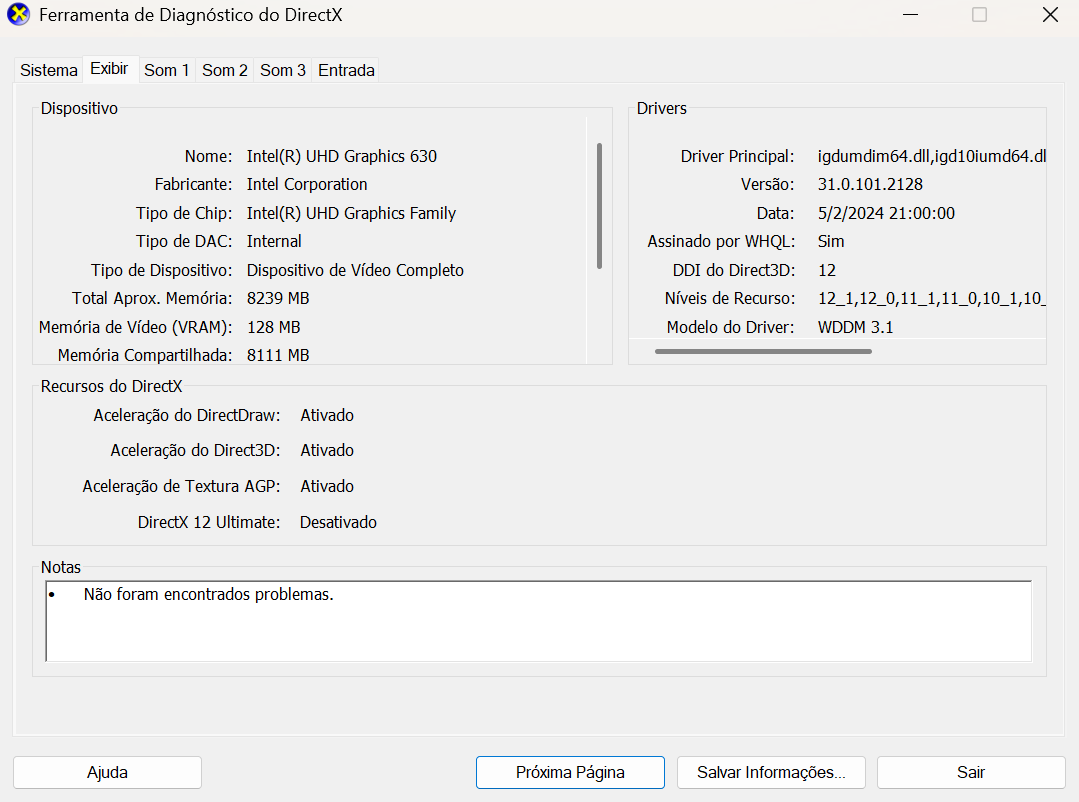Click the Dispositivo vertical scrollbar thumb
The width and height of the screenshot is (1079, 802).
599,206
